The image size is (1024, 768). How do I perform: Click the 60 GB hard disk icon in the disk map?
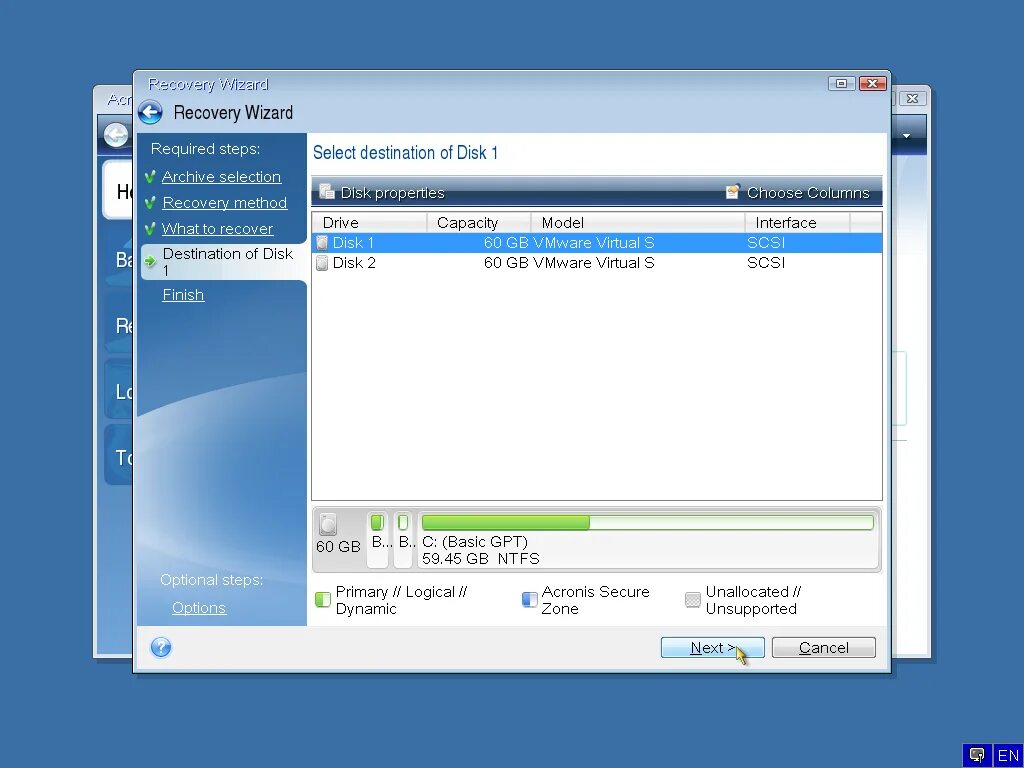[x=328, y=524]
